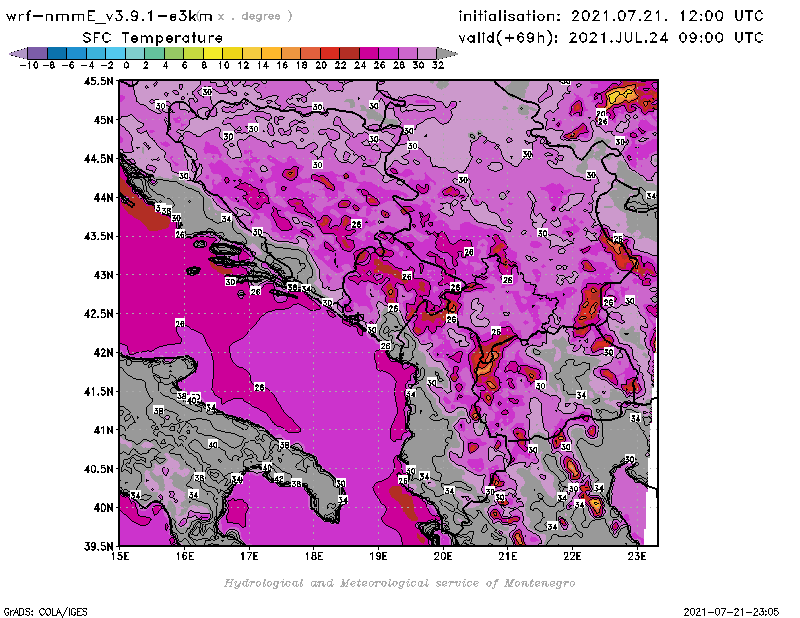Viewport: 800px width, 618px height.
Task: Click the left gray arrow end of colorbar
Action: coord(17,53)
